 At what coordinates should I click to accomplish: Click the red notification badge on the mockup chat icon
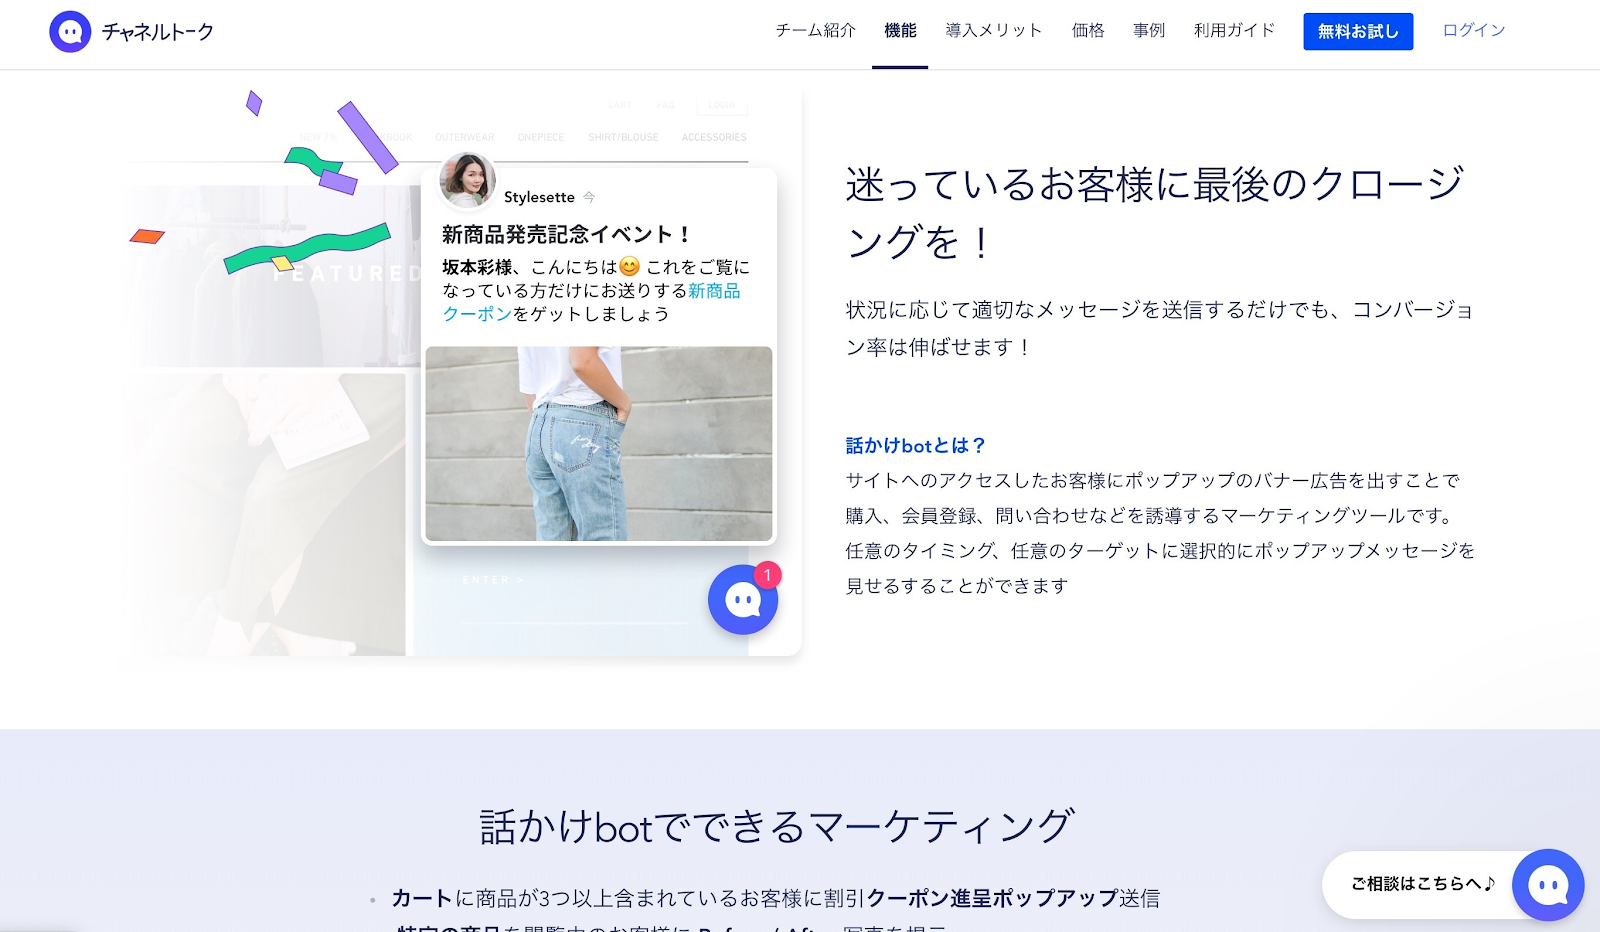click(767, 575)
